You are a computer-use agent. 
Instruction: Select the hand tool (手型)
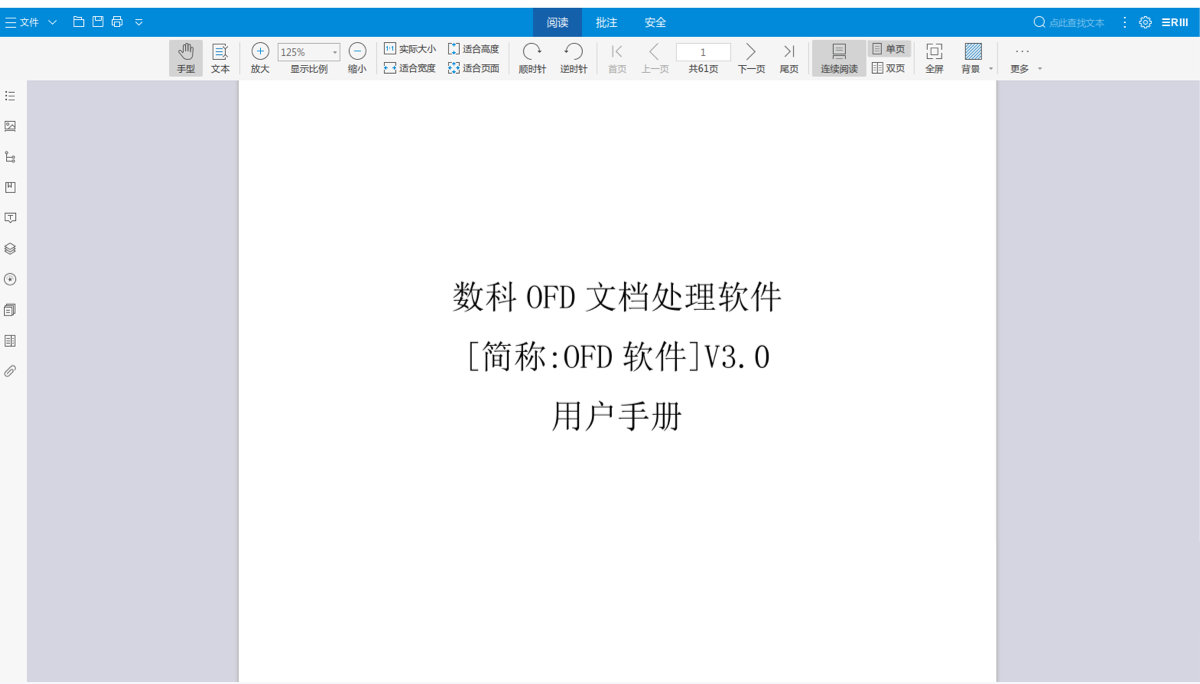click(x=185, y=58)
